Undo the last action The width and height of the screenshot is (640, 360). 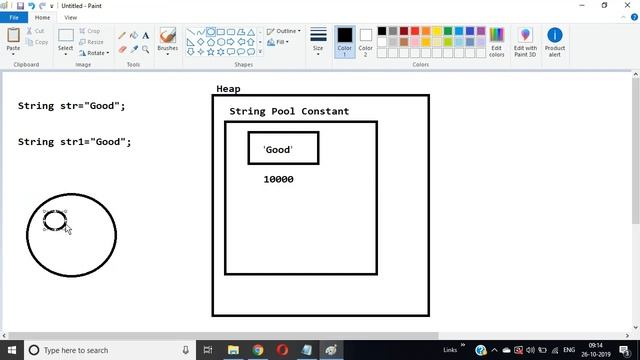(x=31, y=6)
